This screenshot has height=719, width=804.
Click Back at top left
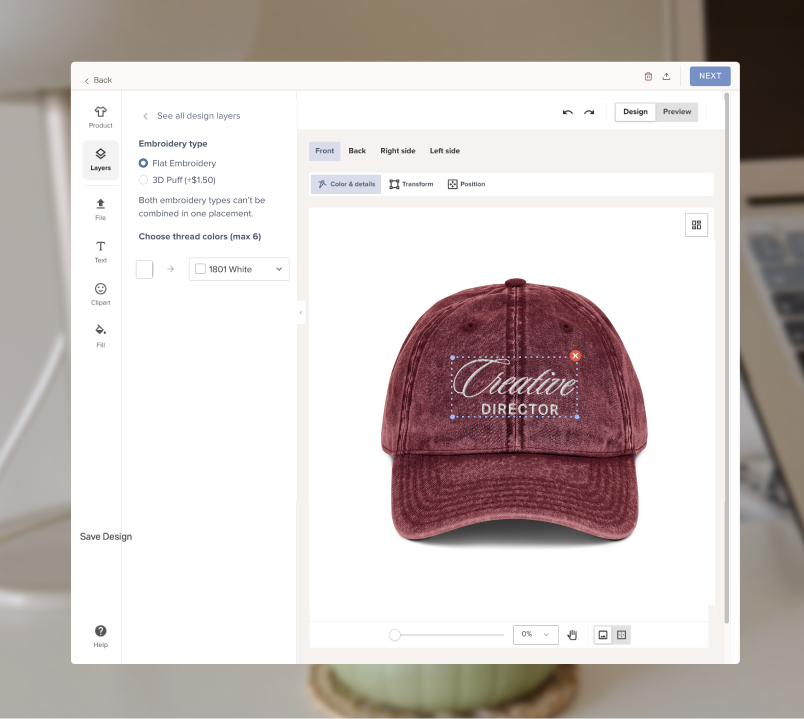pyautogui.click(x=98, y=80)
